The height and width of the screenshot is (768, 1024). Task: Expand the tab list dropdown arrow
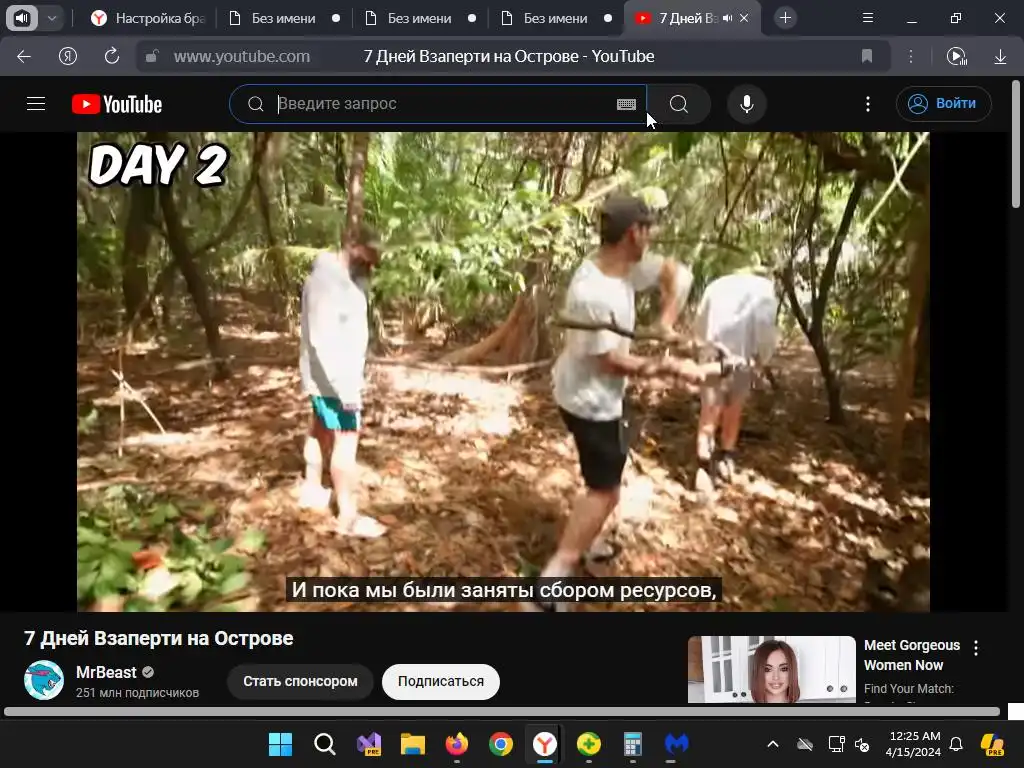coord(52,18)
